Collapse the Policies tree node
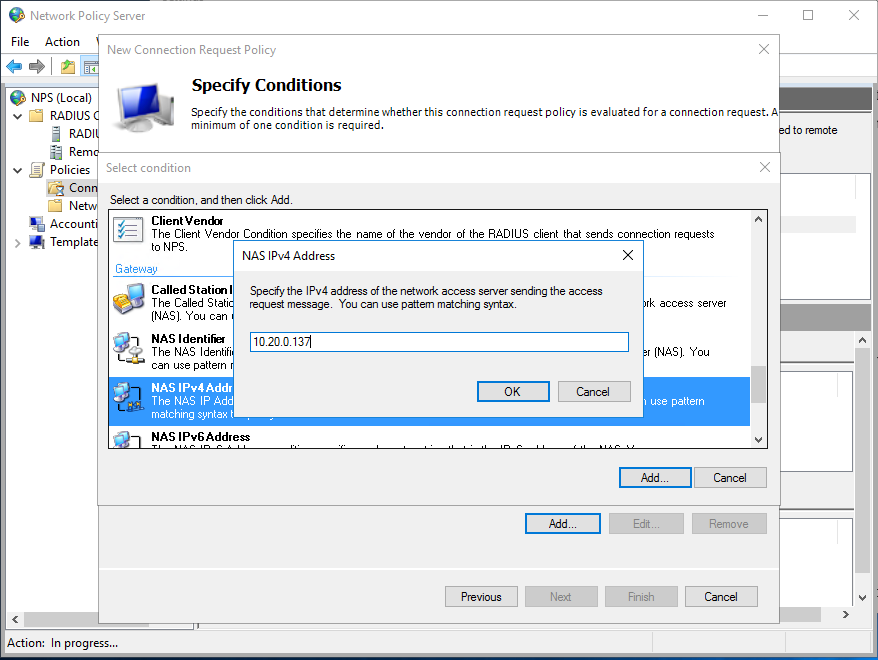 pos(17,169)
